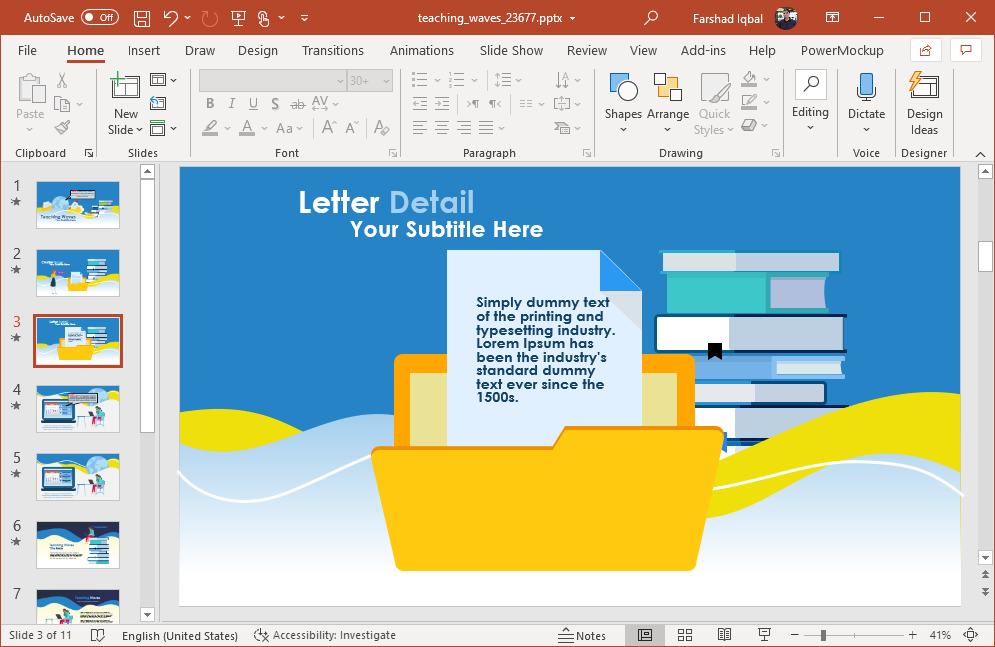
Task: Open the Transitions tab
Action: 332,50
